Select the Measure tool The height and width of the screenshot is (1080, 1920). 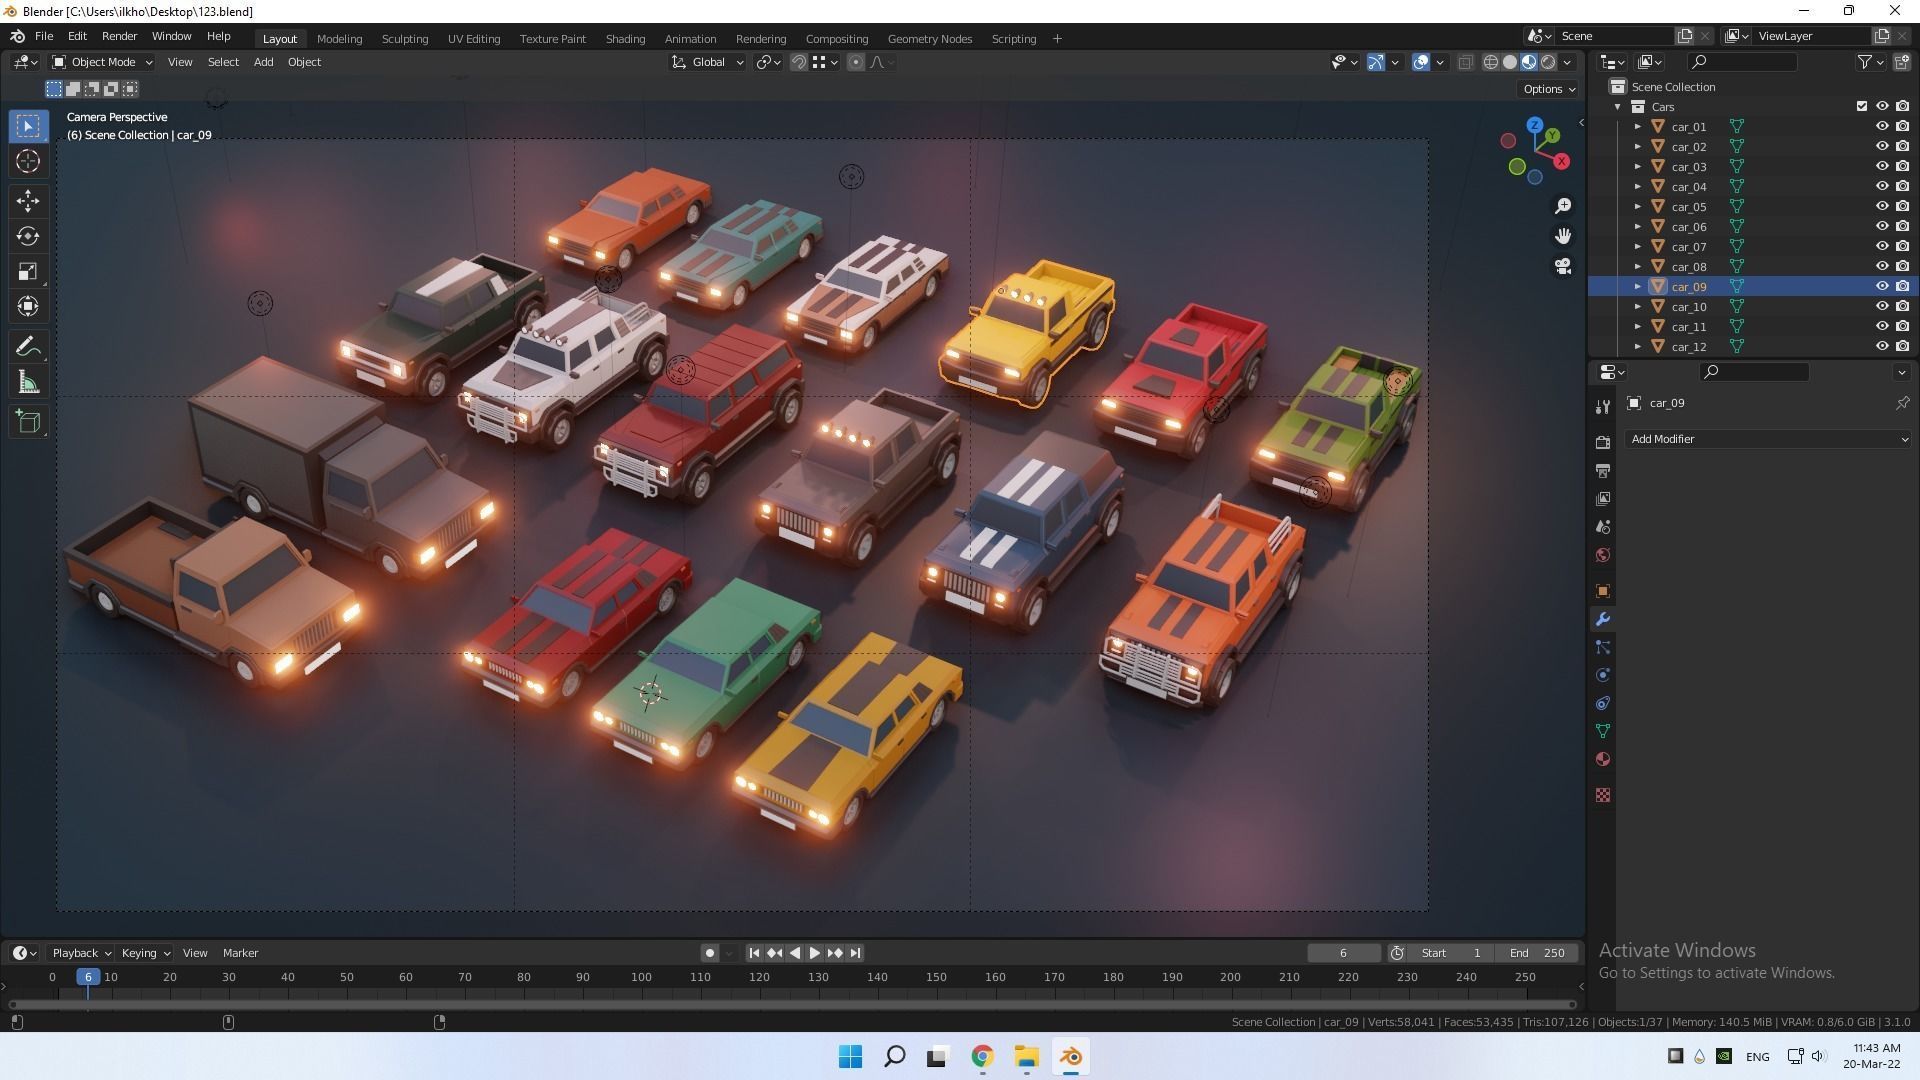coord(28,383)
